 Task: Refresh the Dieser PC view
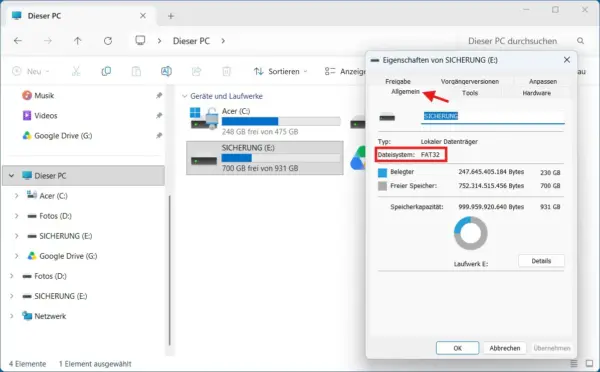[x=108, y=41]
